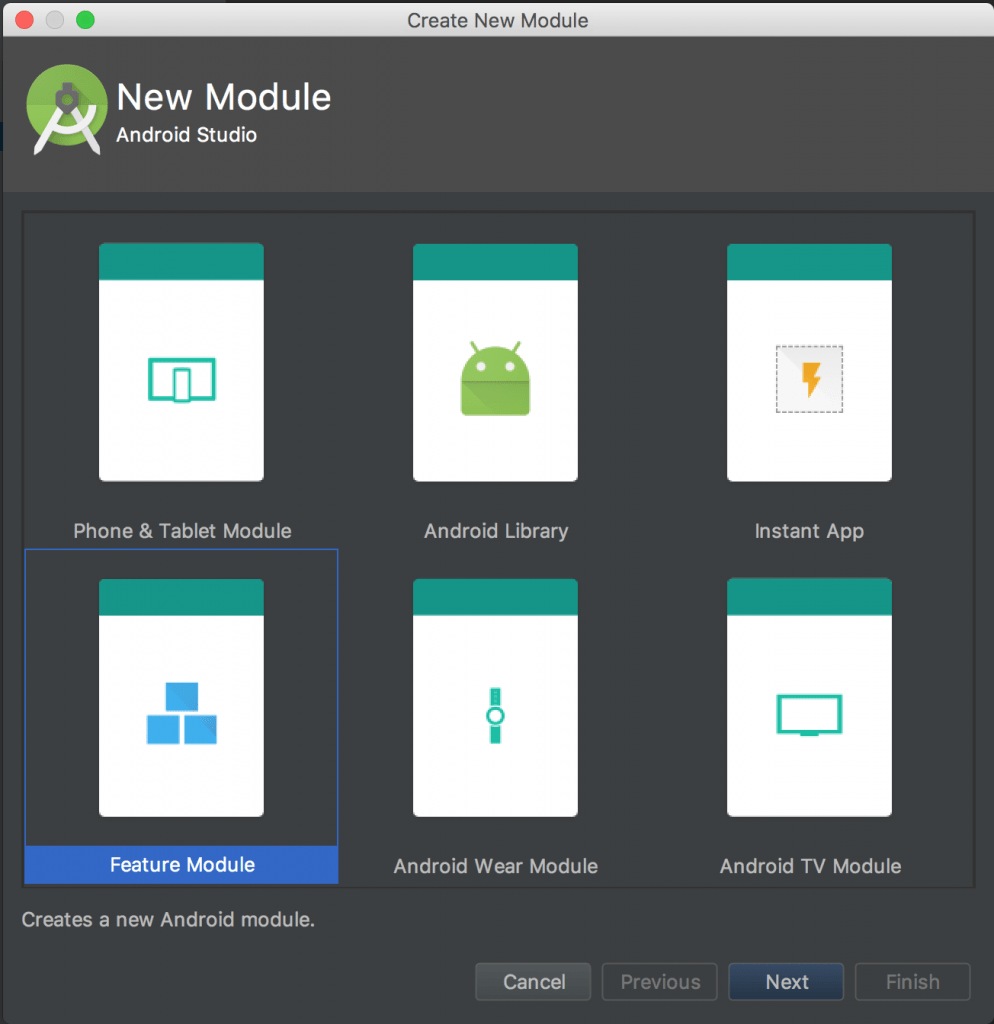Select the "Phone & Tablet Module" label
Image resolution: width=994 pixels, height=1024 pixels.
click(182, 531)
